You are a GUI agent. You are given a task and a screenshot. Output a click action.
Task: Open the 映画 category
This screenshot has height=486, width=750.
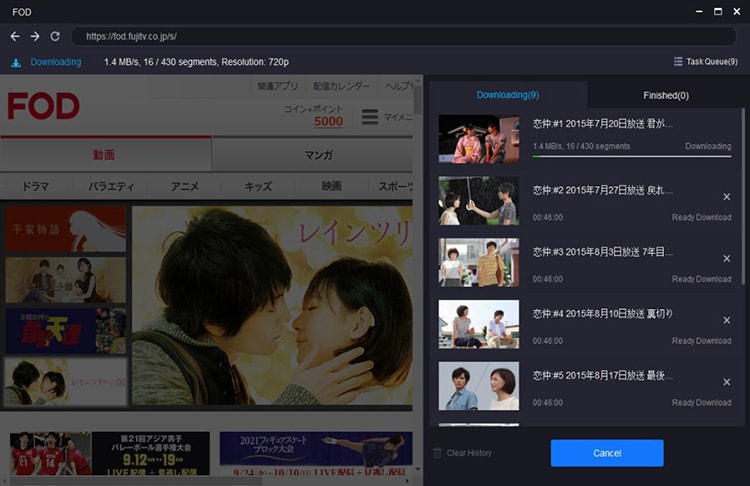pyautogui.click(x=331, y=186)
